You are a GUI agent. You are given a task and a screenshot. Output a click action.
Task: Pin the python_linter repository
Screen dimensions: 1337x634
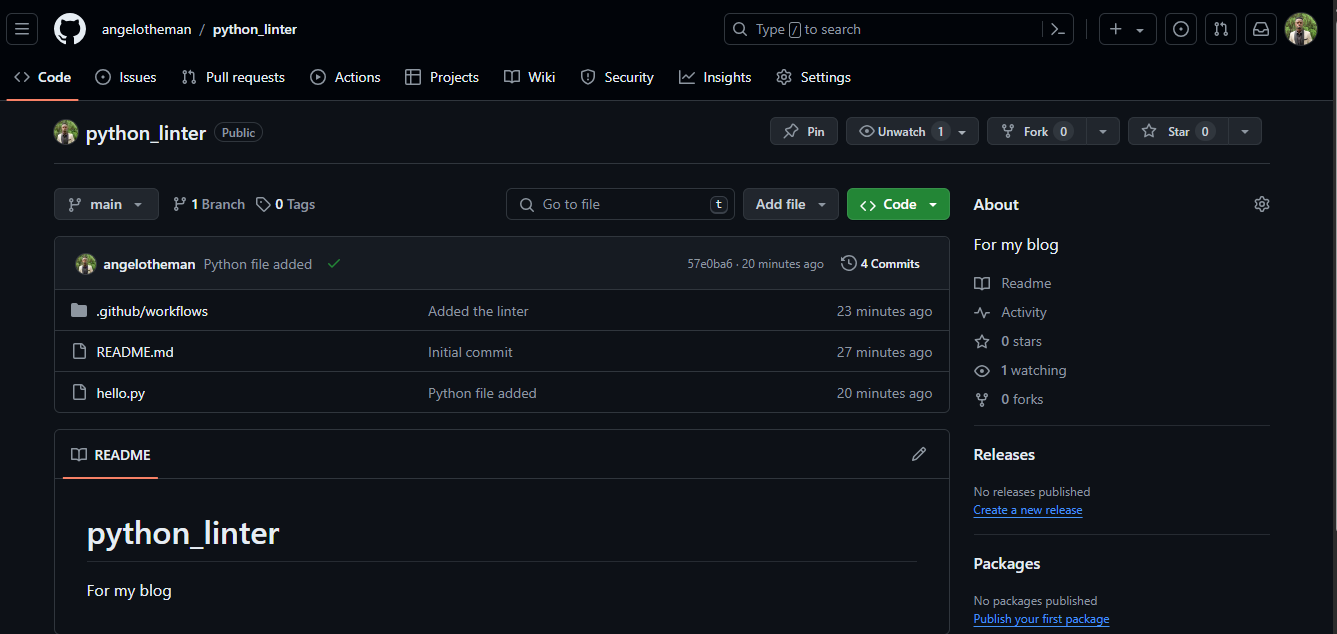click(x=804, y=131)
